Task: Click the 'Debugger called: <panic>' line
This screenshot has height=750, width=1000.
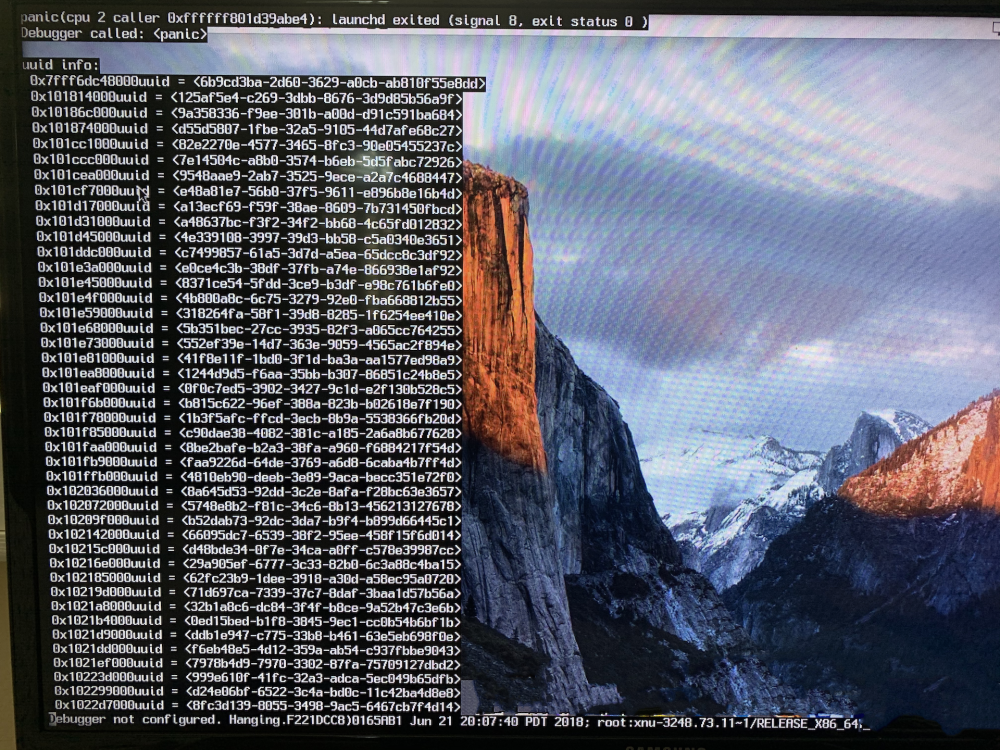Action: (114, 34)
